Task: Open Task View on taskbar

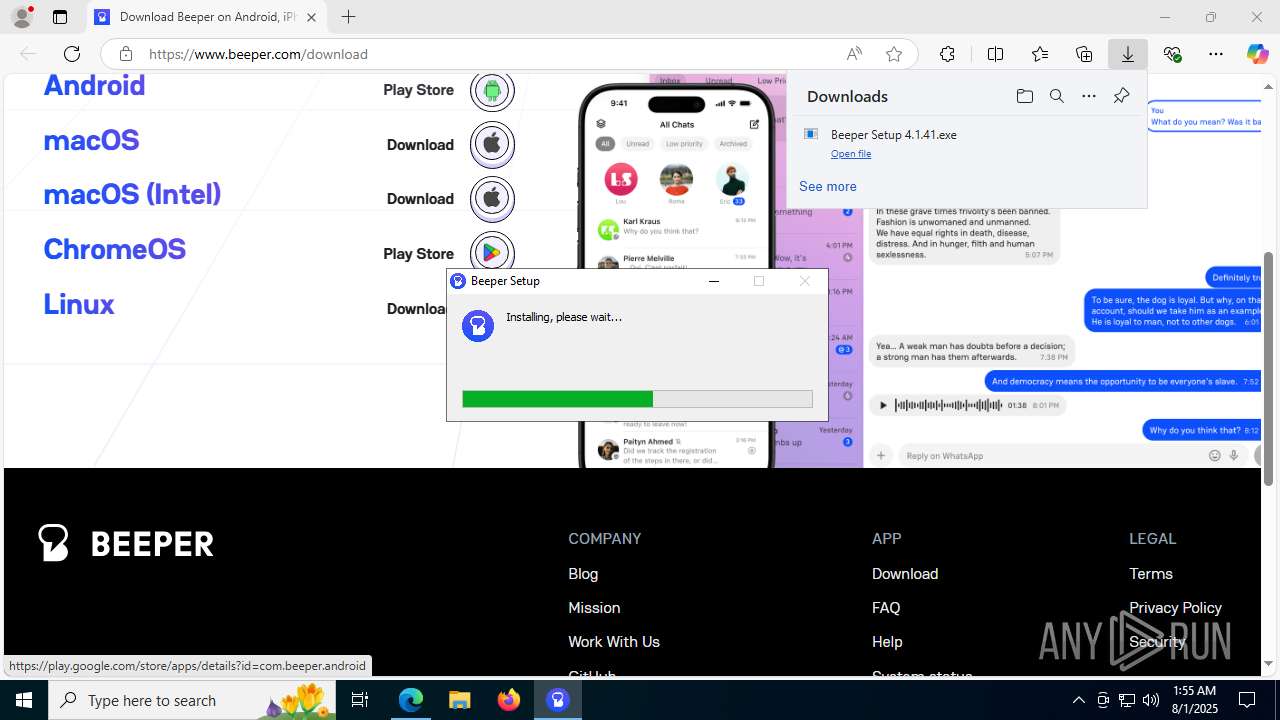Action: [x=360, y=700]
